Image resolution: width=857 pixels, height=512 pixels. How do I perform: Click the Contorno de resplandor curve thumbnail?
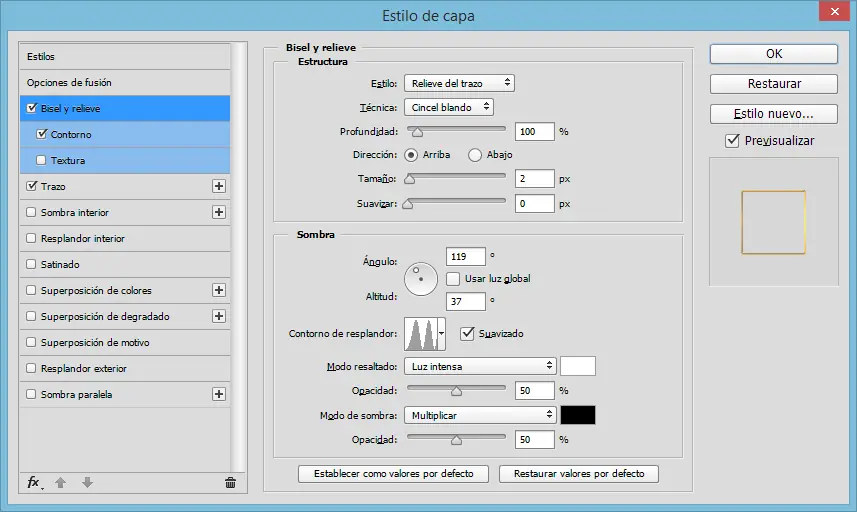click(x=421, y=334)
